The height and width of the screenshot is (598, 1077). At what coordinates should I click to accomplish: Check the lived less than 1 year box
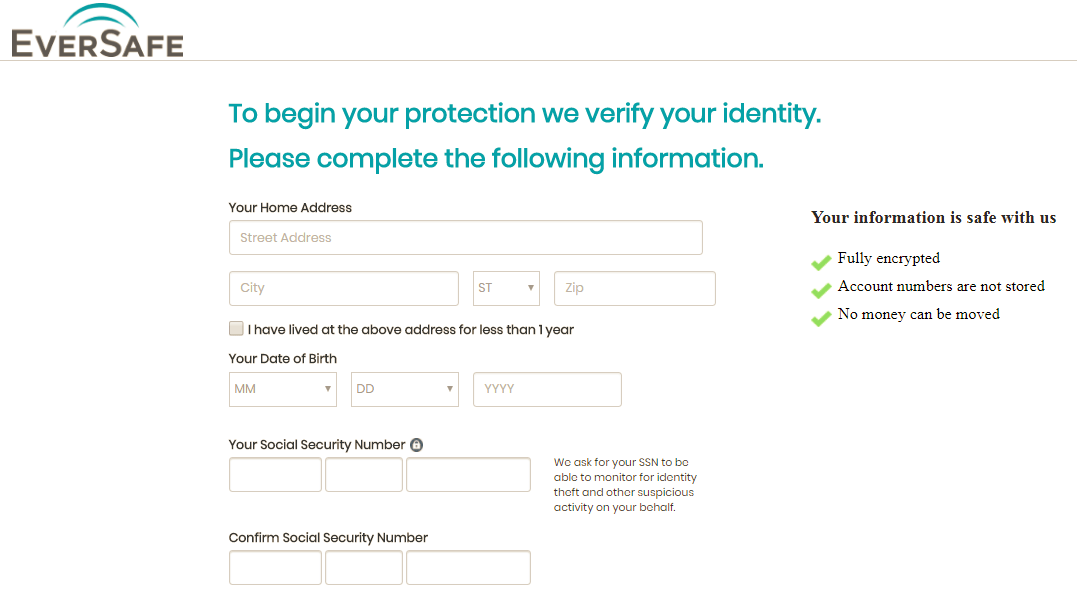[236, 328]
